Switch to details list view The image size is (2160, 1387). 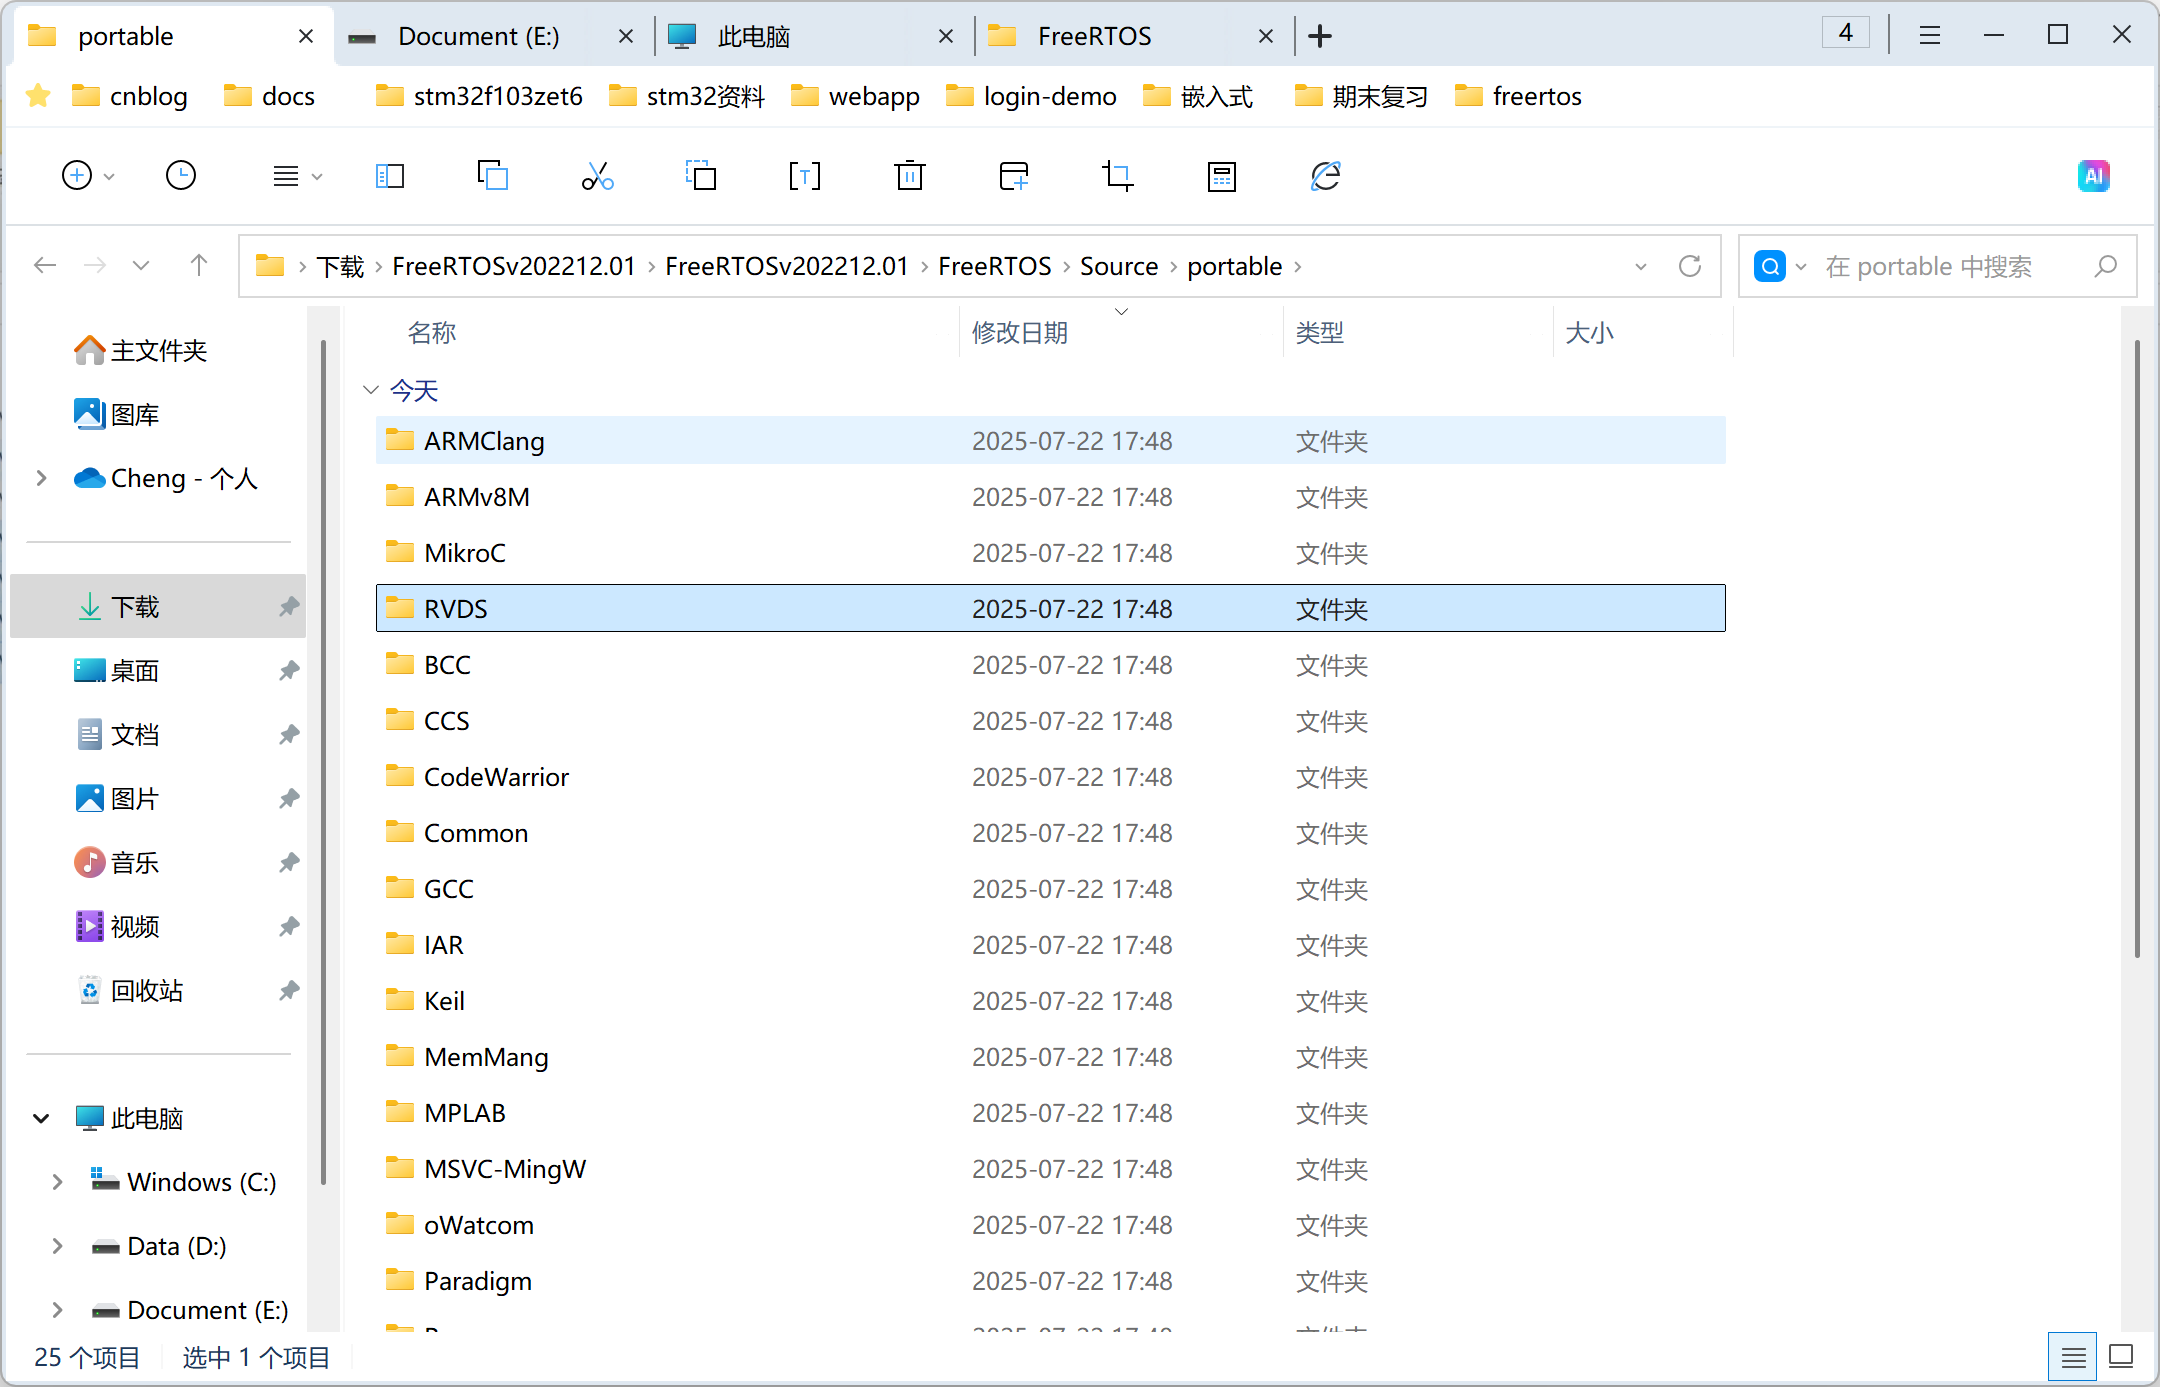click(x=2073, y=1357)
